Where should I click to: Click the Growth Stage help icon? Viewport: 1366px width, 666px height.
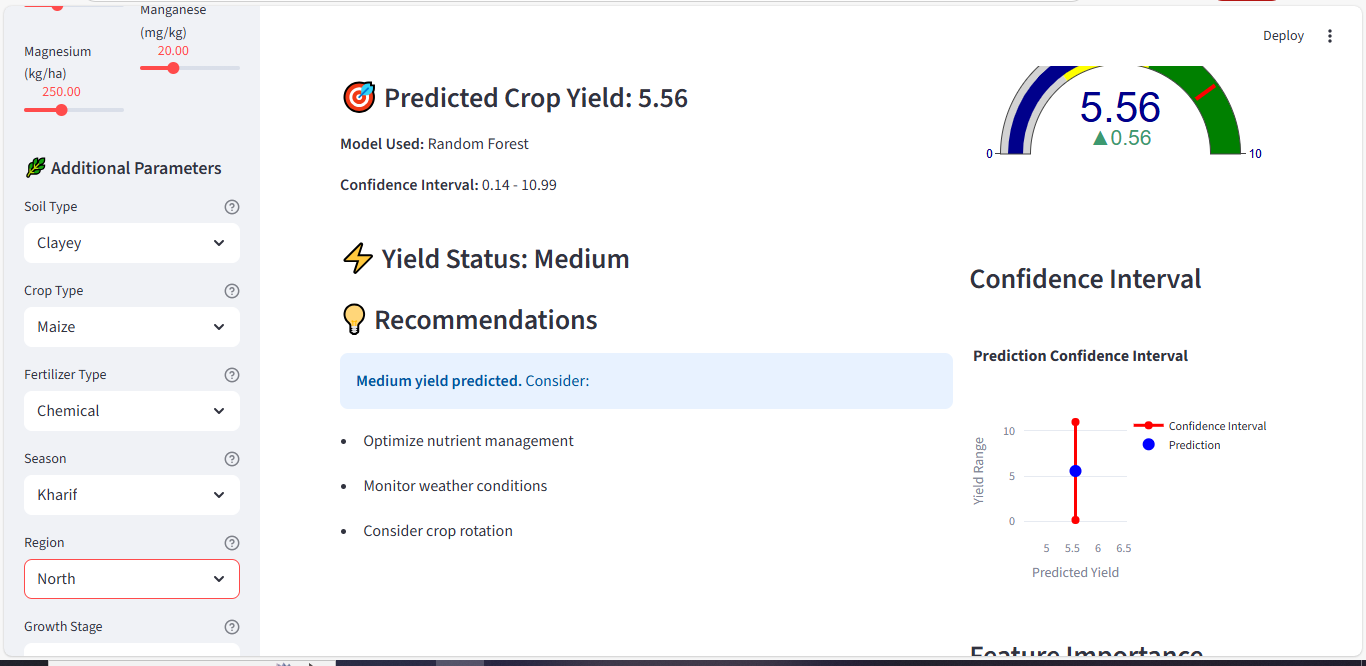pyautogui.click(x=232, y=627)
